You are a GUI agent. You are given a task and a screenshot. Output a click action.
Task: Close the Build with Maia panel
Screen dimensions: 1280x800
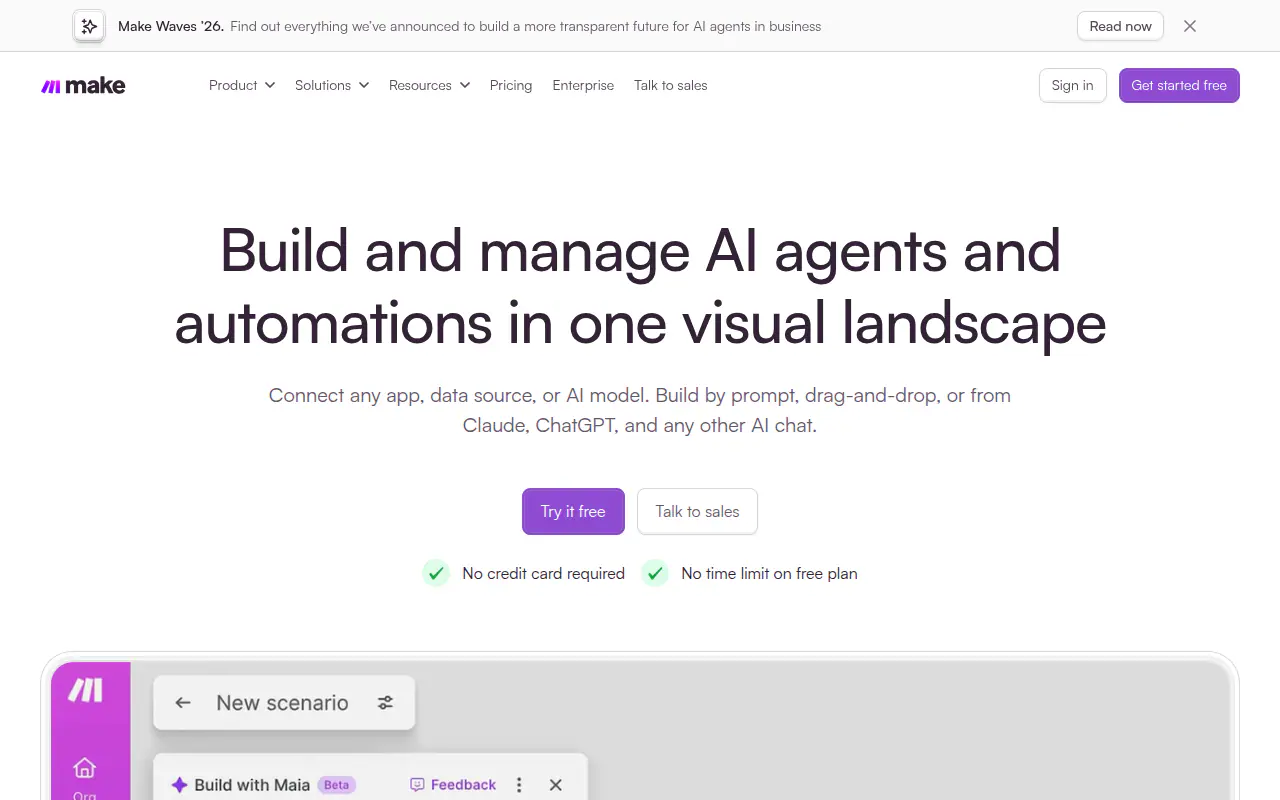click(x=556, y=785)
